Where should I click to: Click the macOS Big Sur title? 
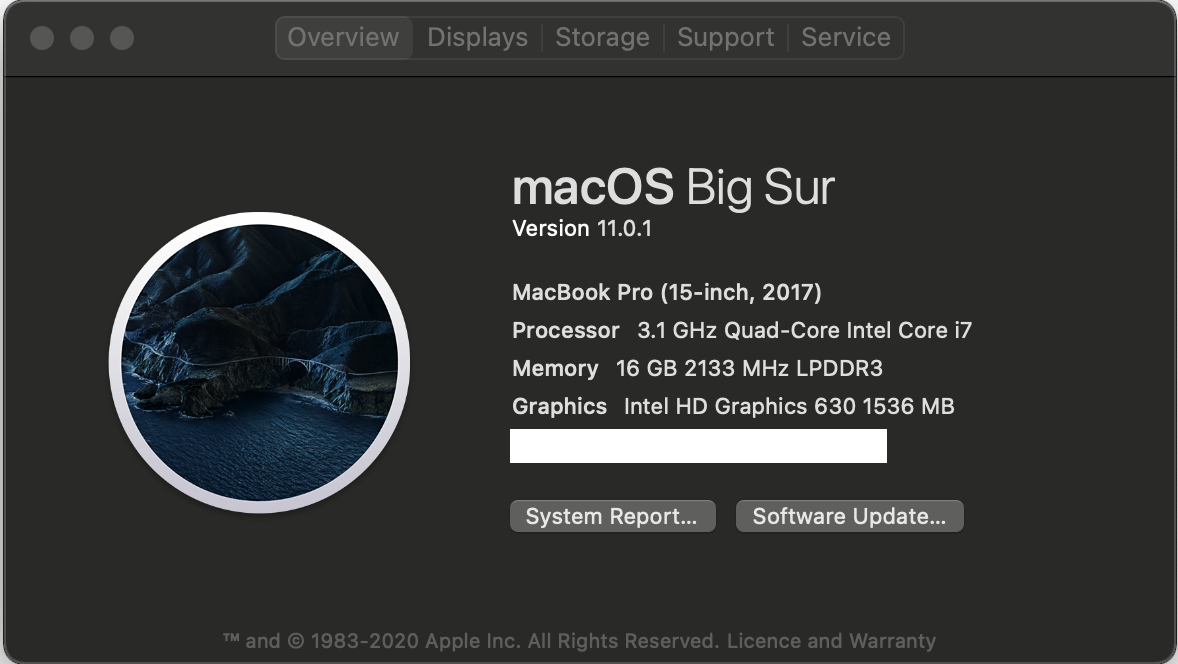pyautogui.click(x=672, y=188)
